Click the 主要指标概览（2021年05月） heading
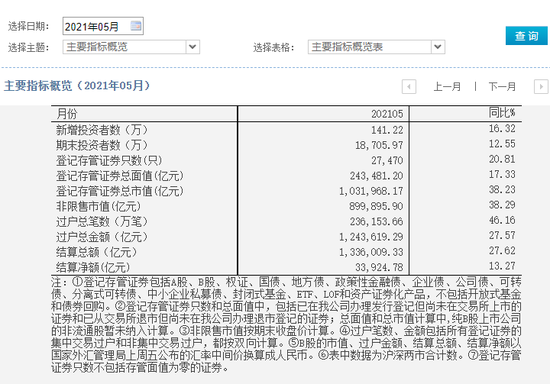 [77, 86]
